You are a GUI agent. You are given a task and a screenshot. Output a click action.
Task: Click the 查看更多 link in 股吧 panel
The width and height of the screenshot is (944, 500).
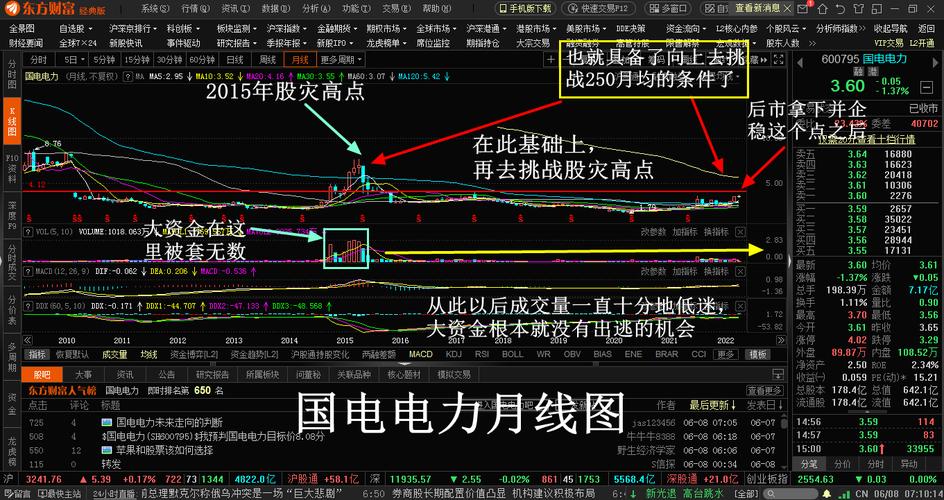pos(764,390)
